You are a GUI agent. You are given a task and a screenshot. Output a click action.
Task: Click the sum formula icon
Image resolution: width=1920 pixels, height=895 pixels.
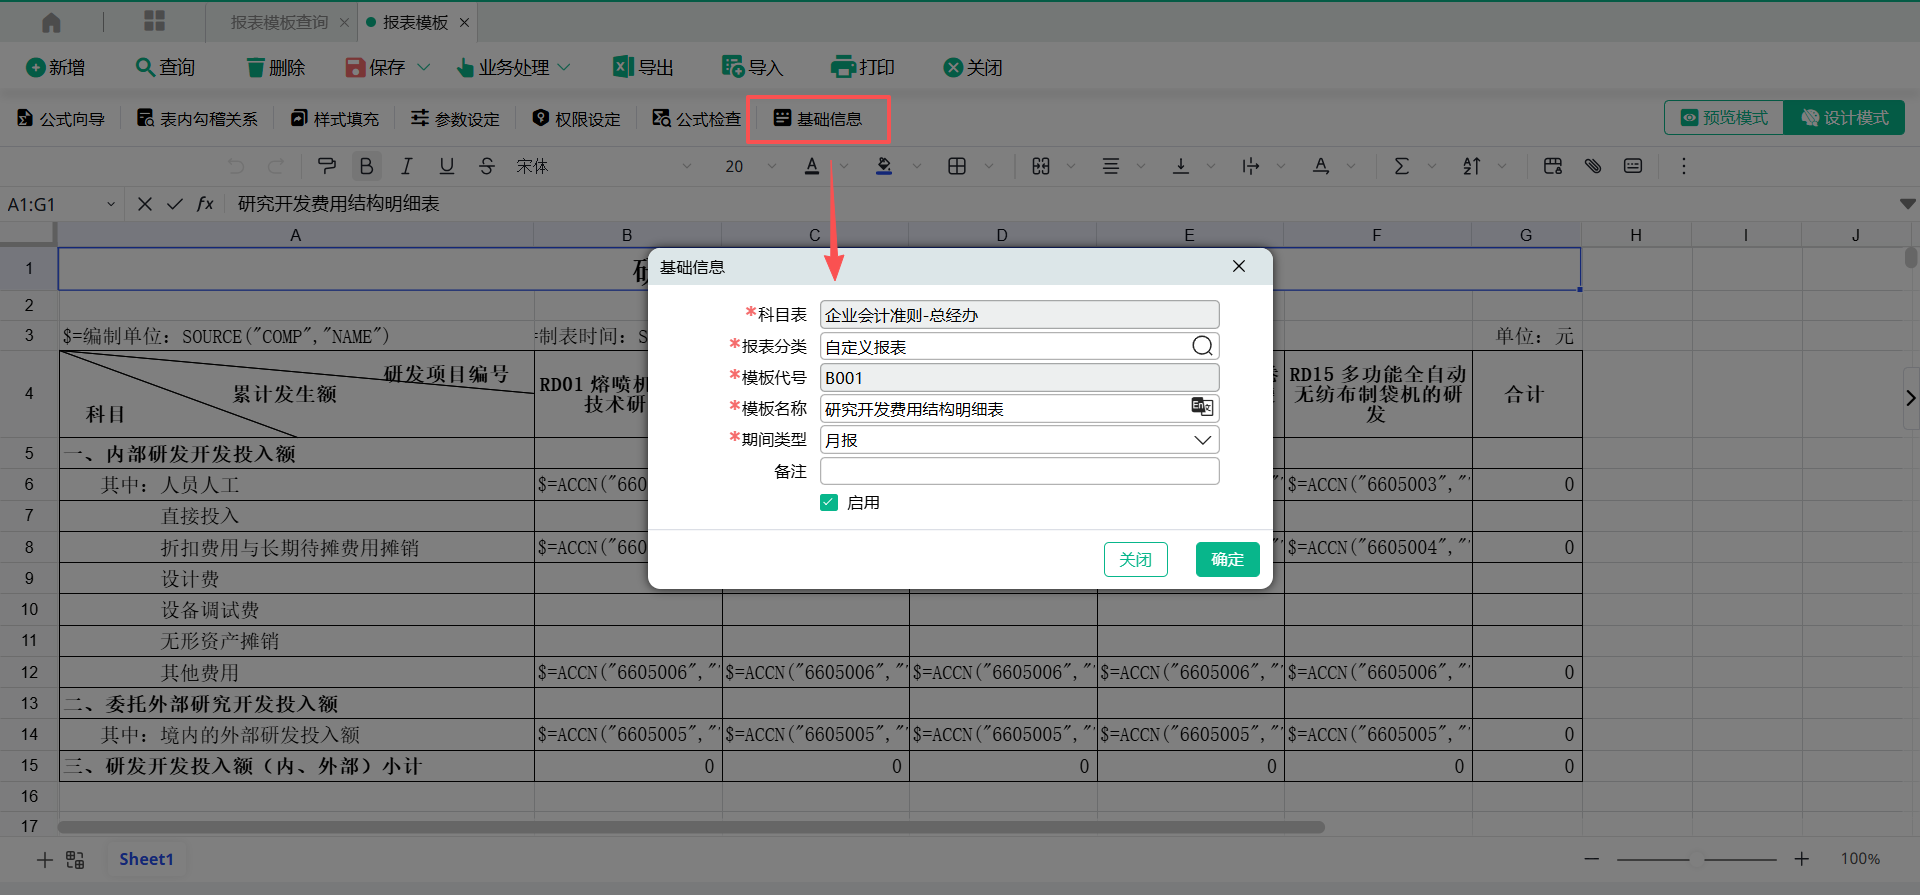point(1401,166)
